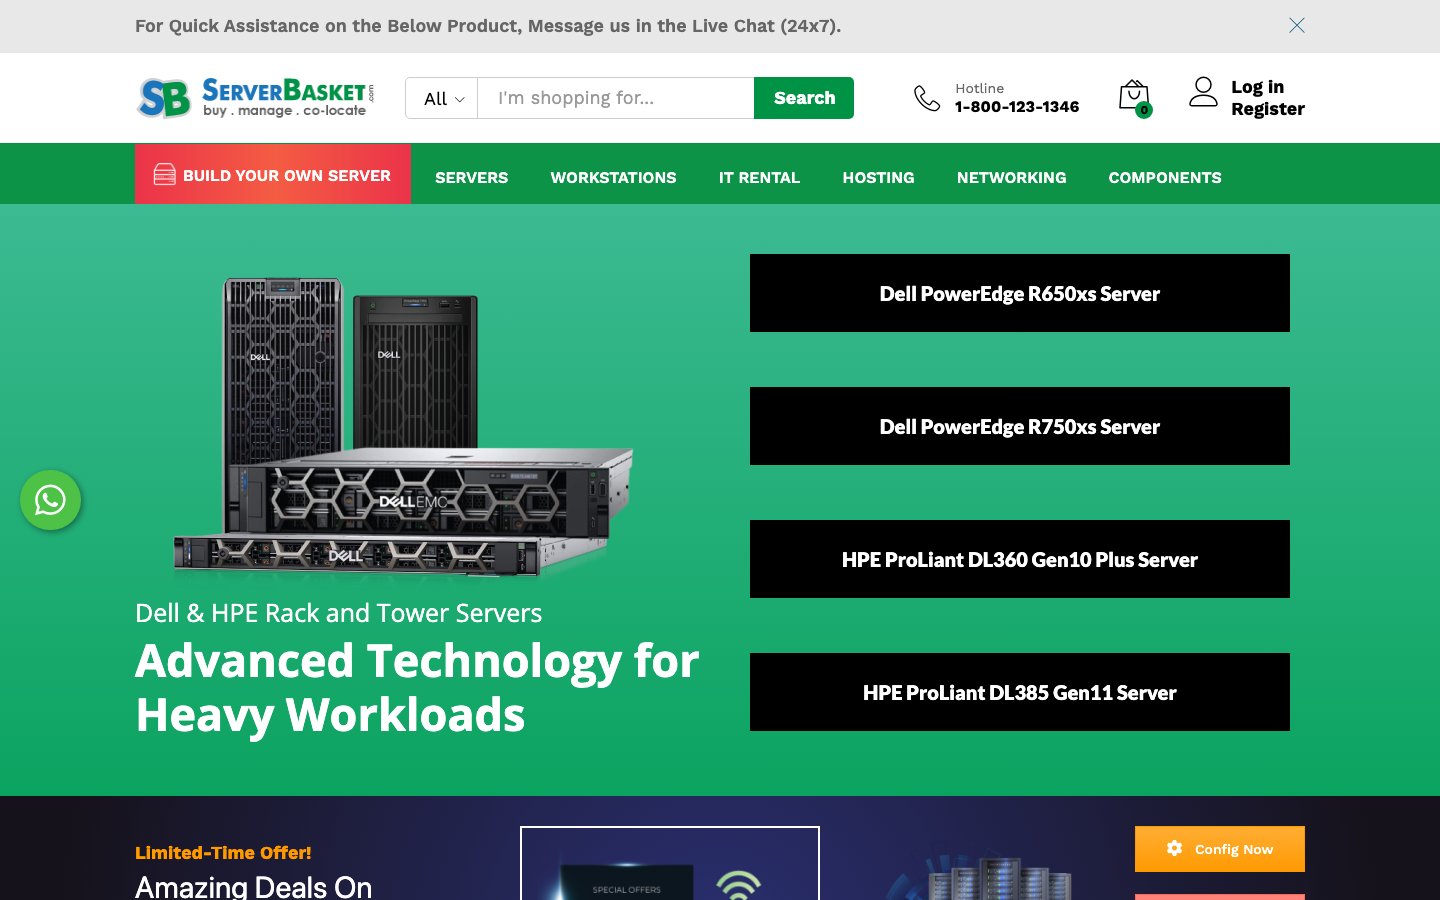Click the orange Config Now button
This screenshot has width=1440, height=900.
pos(1220,849)
